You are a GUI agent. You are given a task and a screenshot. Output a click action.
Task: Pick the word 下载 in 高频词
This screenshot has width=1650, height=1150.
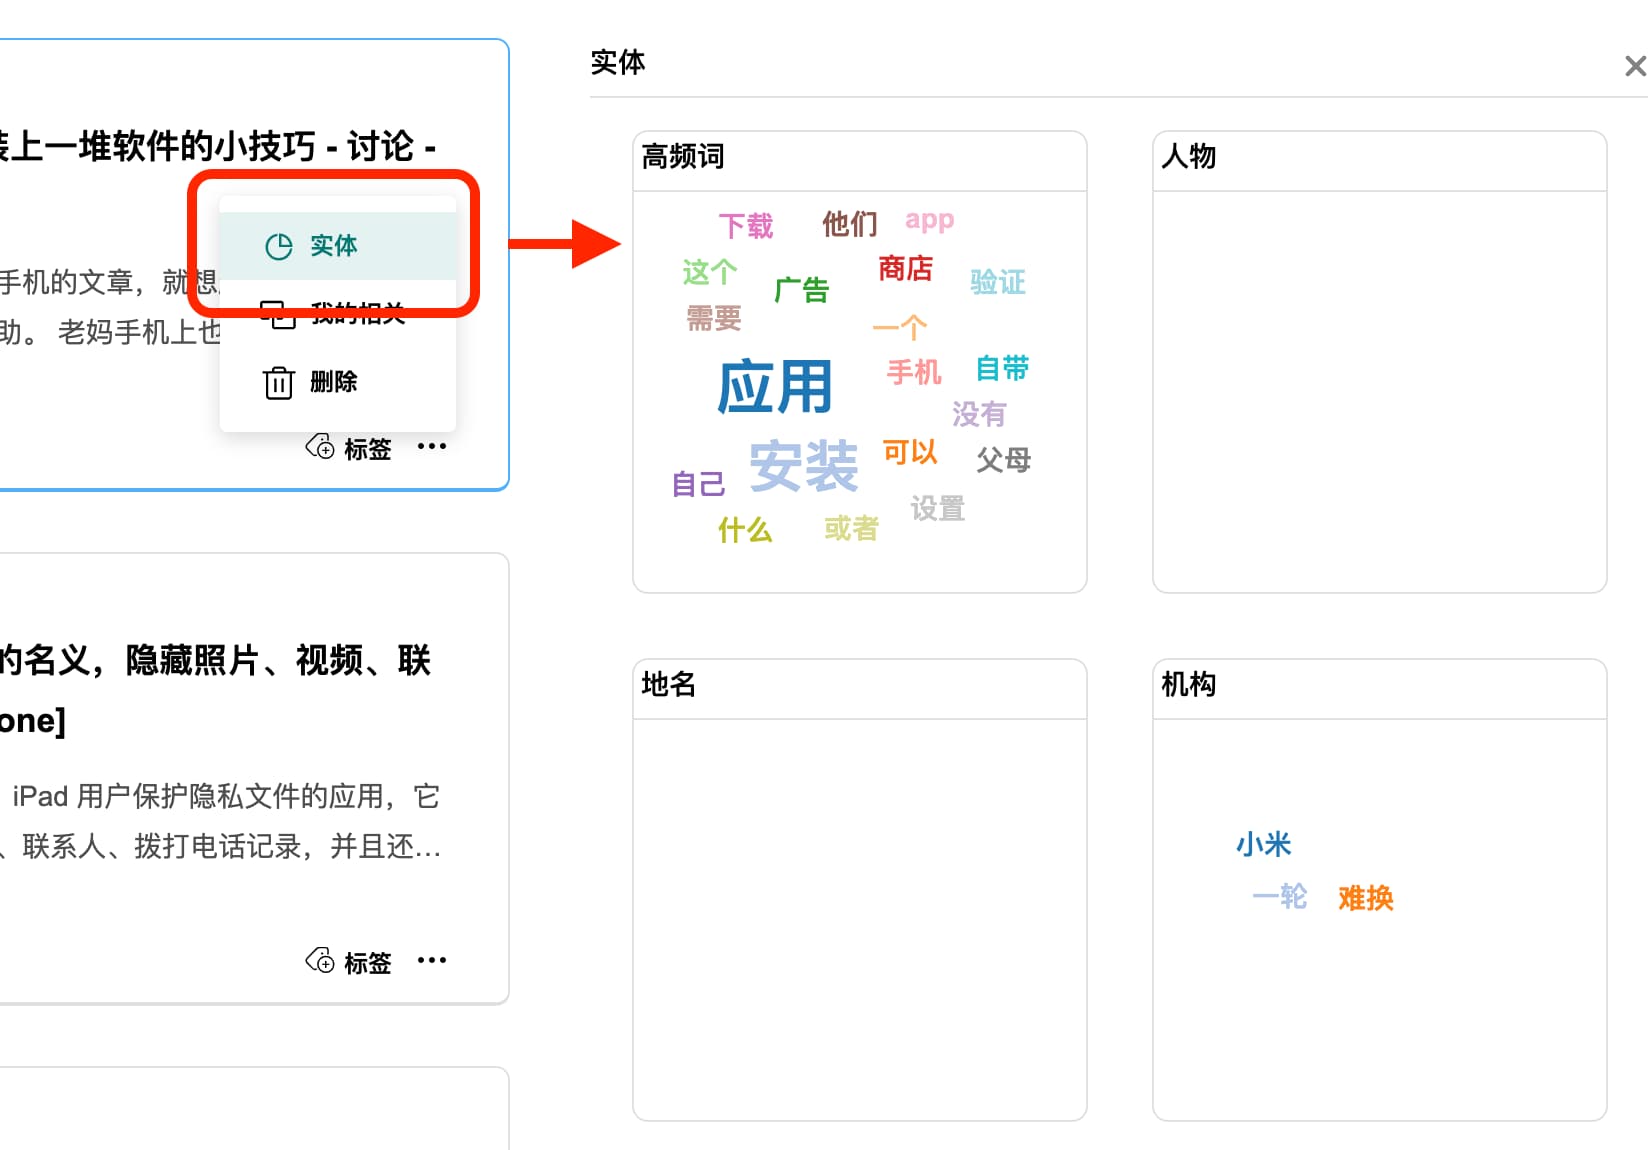click(x=745, y=226)
